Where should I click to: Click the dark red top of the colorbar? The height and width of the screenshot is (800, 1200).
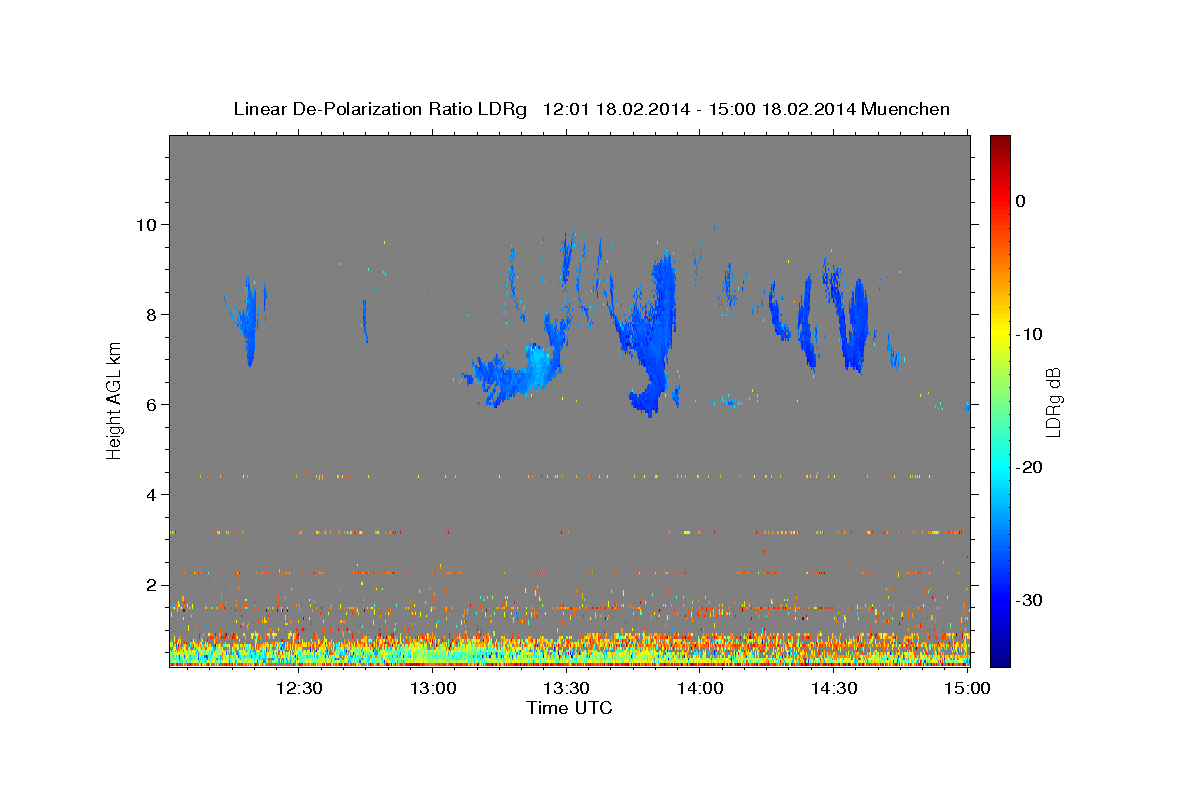click(1000, 143)
